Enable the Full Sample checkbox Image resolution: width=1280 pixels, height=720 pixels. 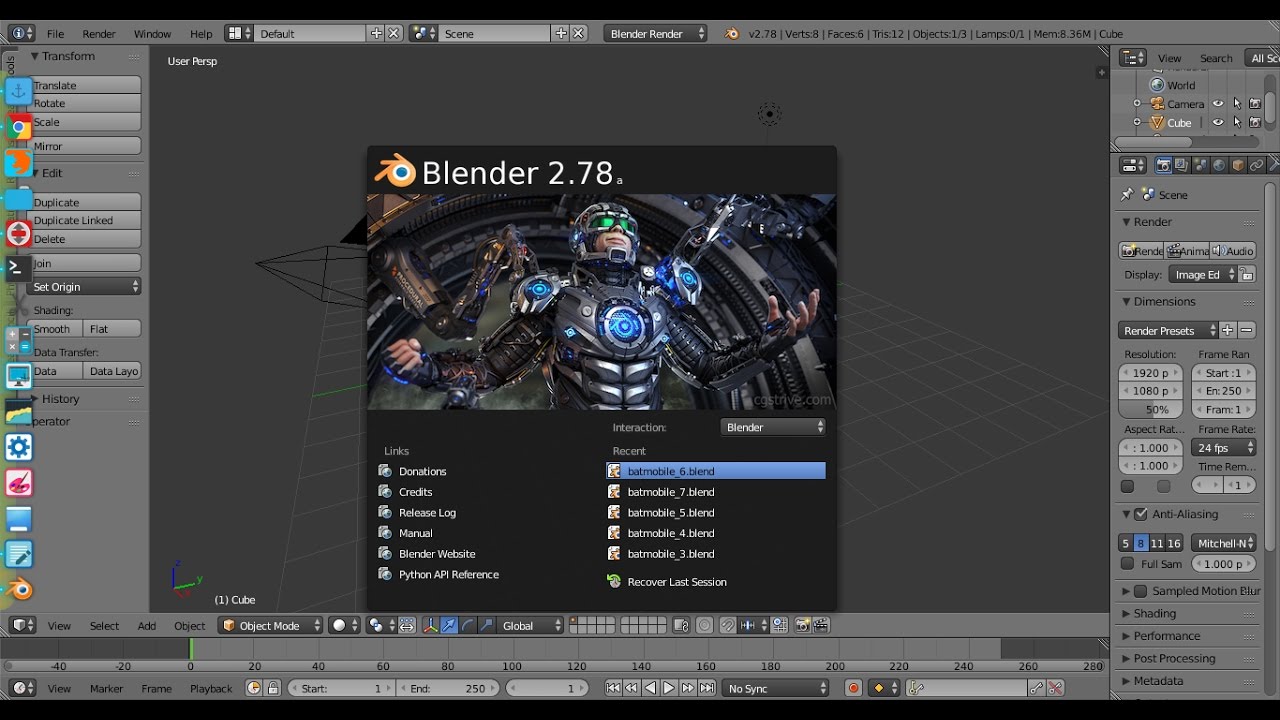pyautogui.click(x=1128, y=564)
